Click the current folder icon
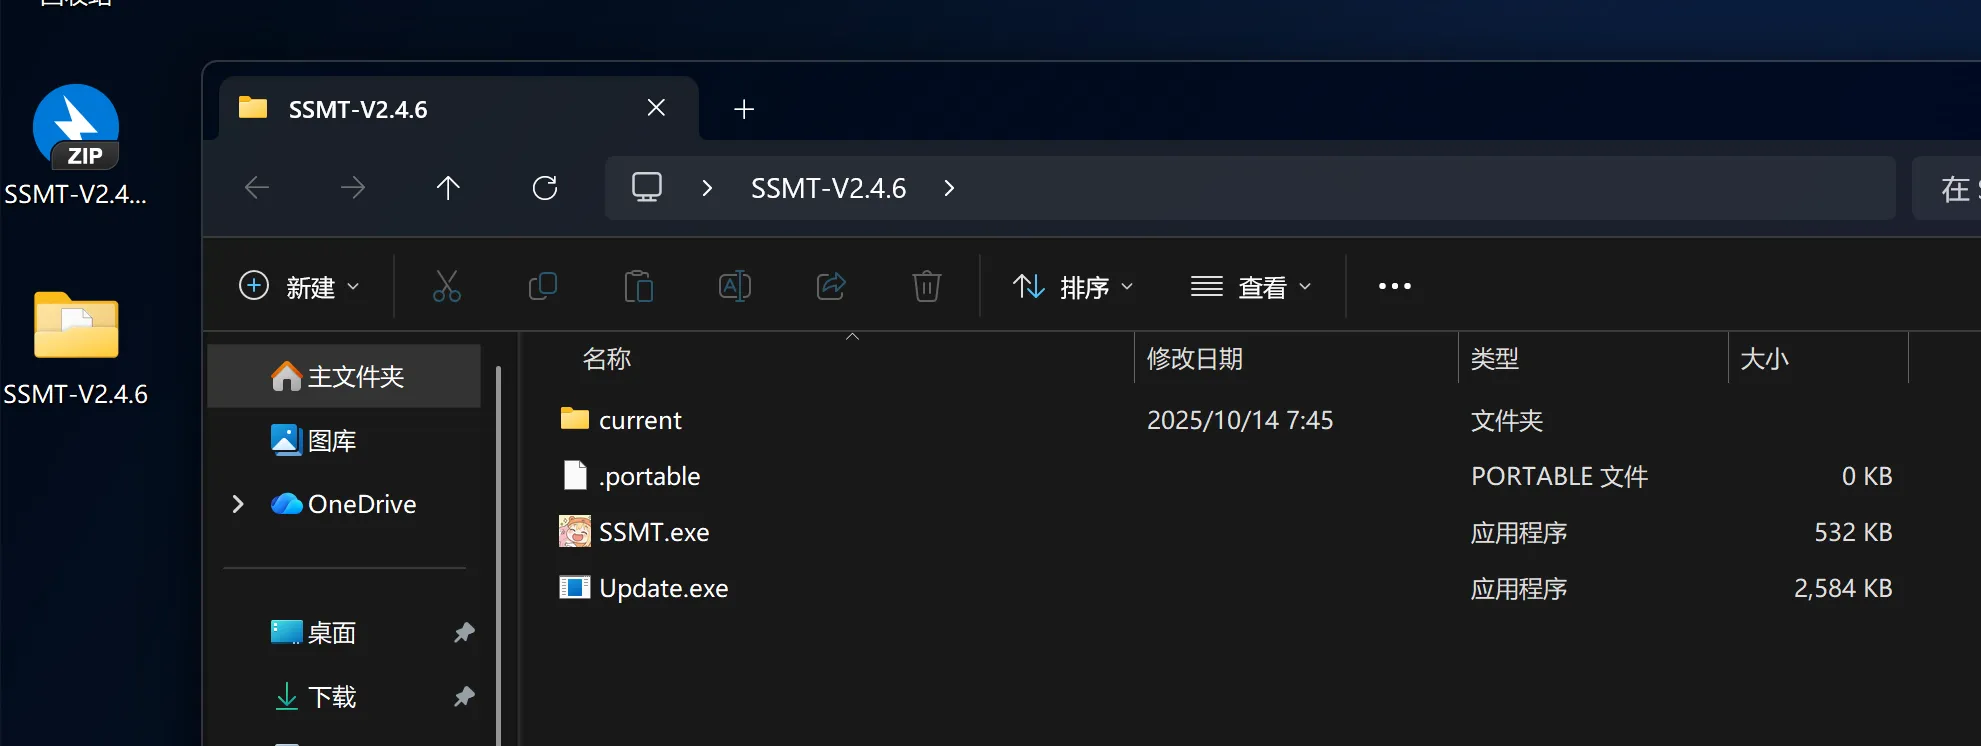Screen dimensions: 1981x746 [575, 418]
